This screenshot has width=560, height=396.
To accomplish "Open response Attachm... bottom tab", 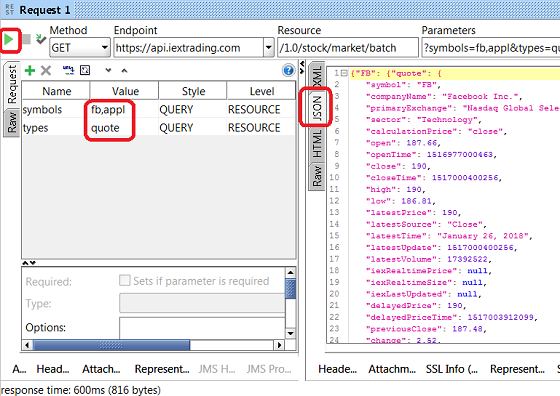I will (x=392, y=369).
